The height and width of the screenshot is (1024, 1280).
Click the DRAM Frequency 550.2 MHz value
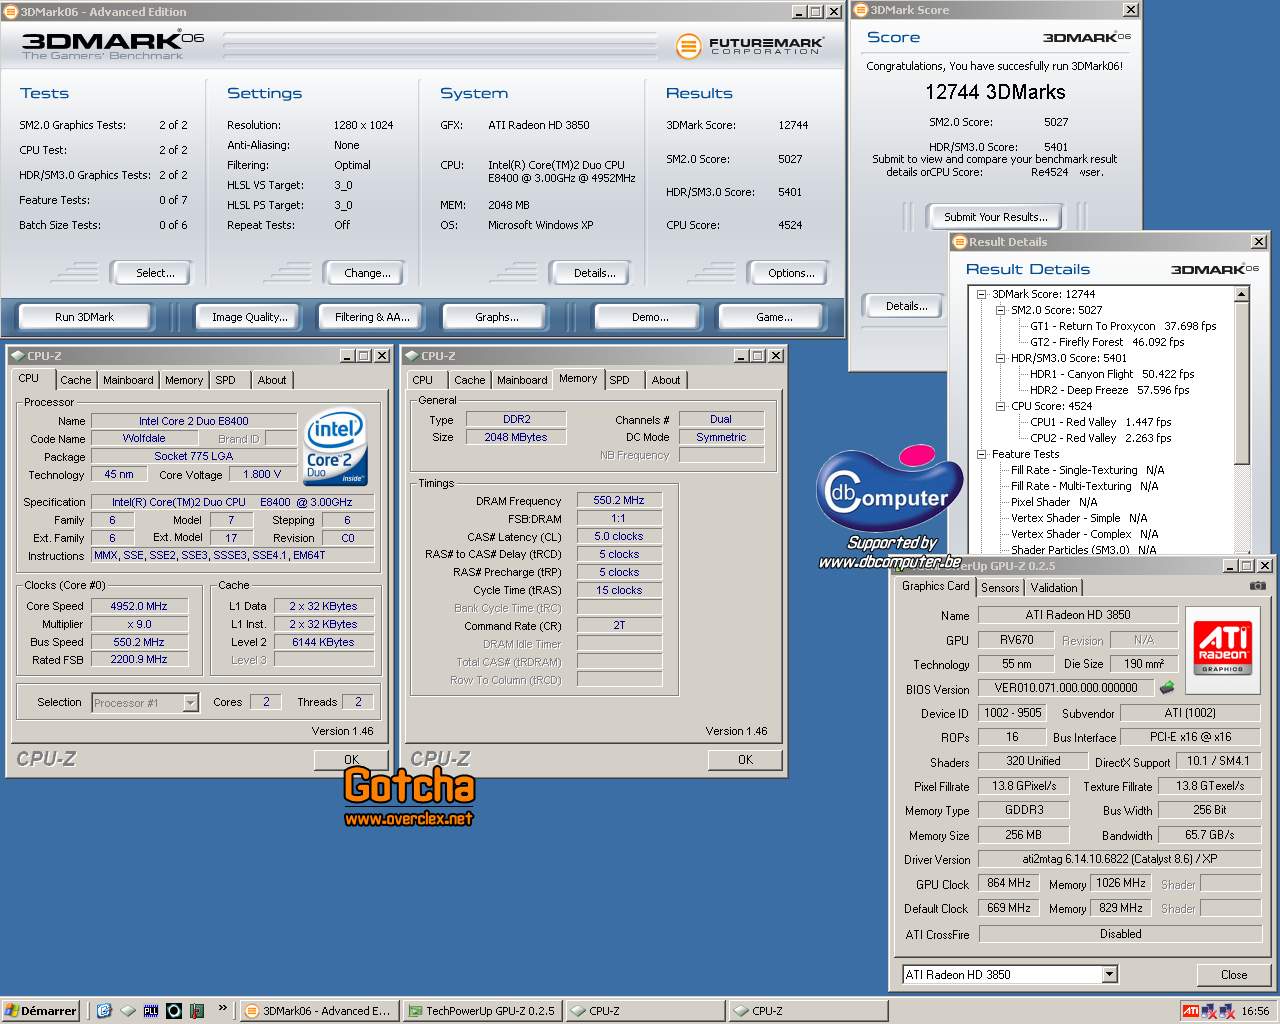[619, 500]
